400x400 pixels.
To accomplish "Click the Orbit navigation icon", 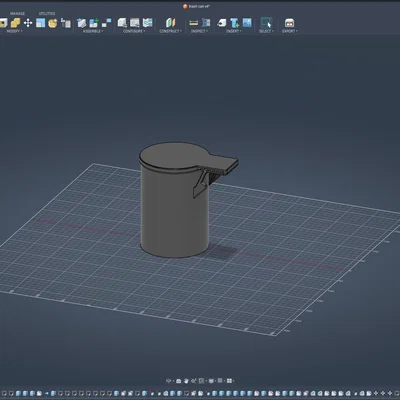I will pyautogui.click(x=168, y=381).
